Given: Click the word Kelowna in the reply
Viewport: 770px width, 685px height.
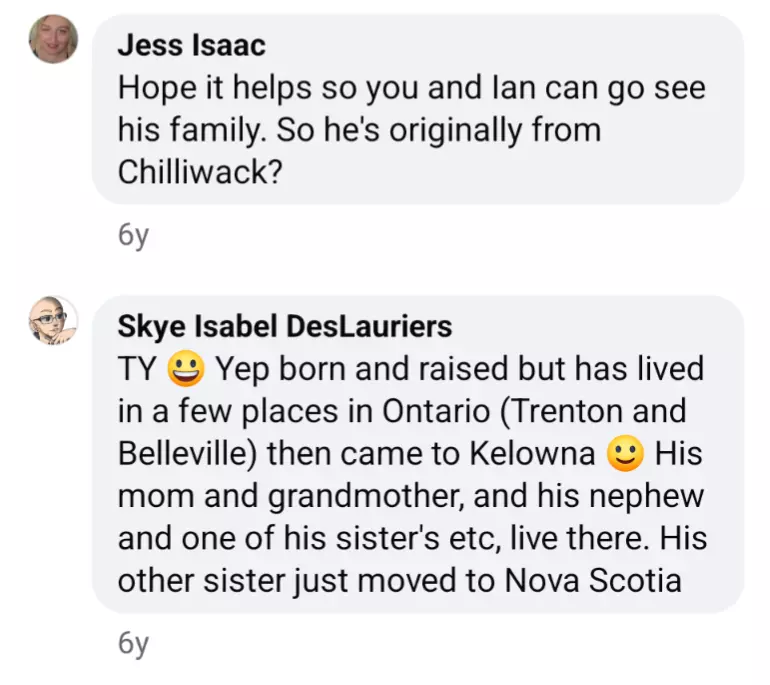Looking at the screenshot, I should tap(529, 454).
